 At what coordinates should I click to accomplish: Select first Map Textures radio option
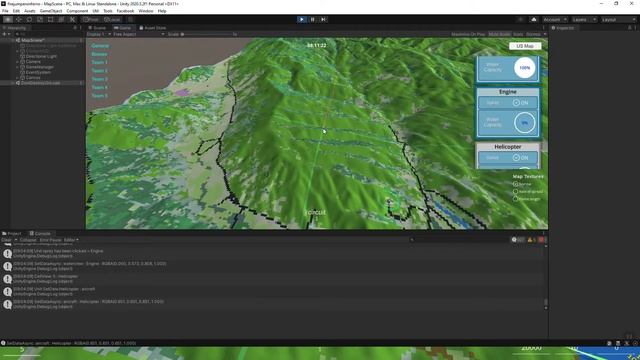click(x=516, y=184)
